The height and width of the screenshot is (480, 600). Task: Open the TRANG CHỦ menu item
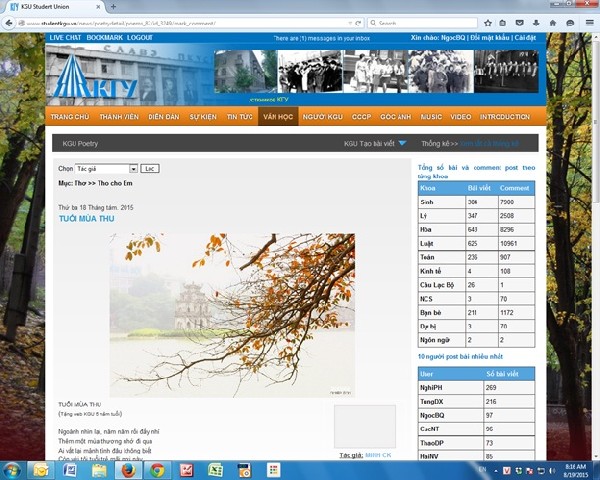[70, 117]
